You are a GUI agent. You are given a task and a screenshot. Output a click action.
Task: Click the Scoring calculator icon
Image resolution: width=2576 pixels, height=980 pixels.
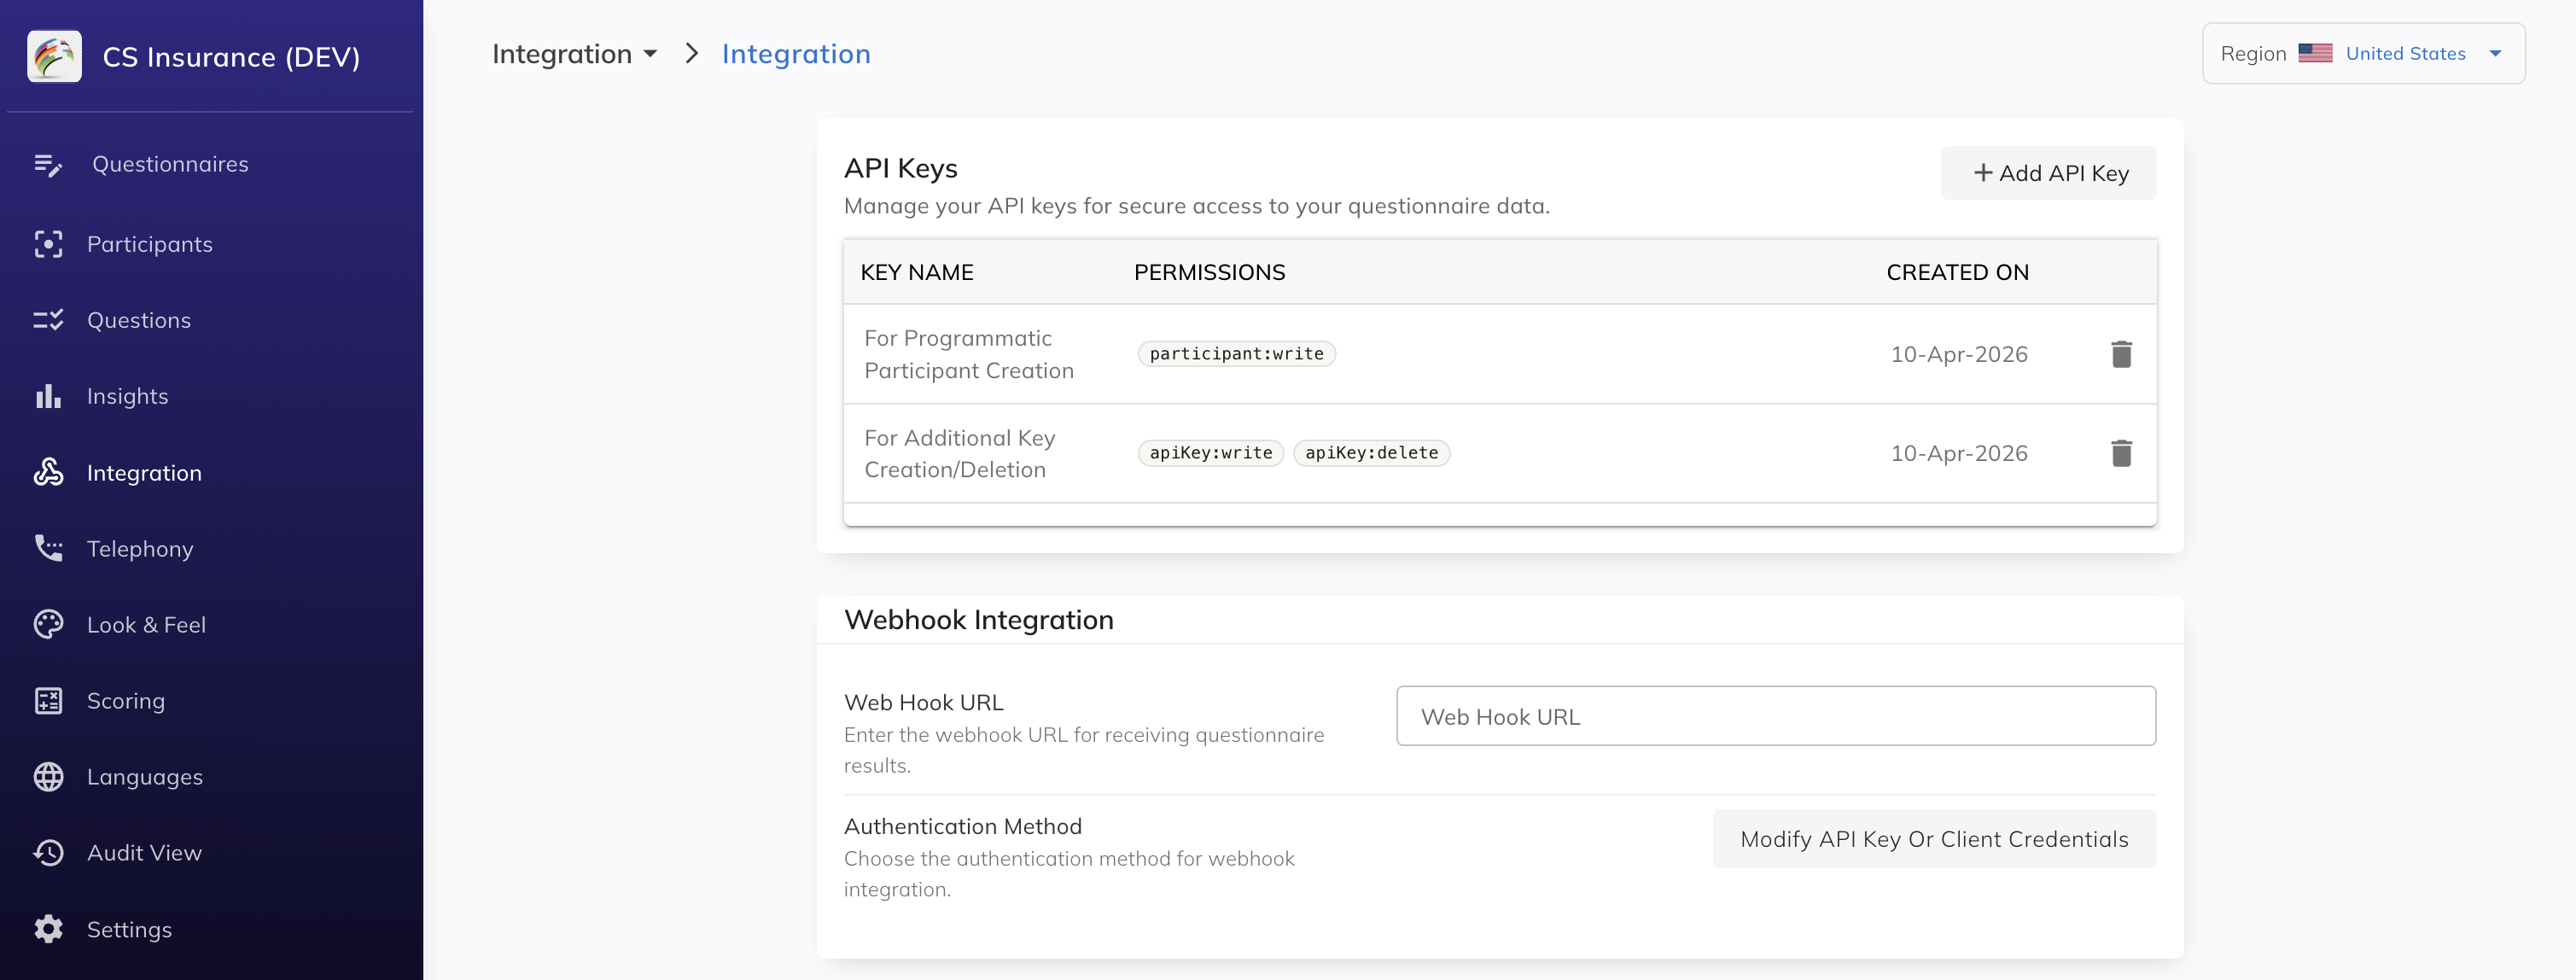[x=48, y=701]
